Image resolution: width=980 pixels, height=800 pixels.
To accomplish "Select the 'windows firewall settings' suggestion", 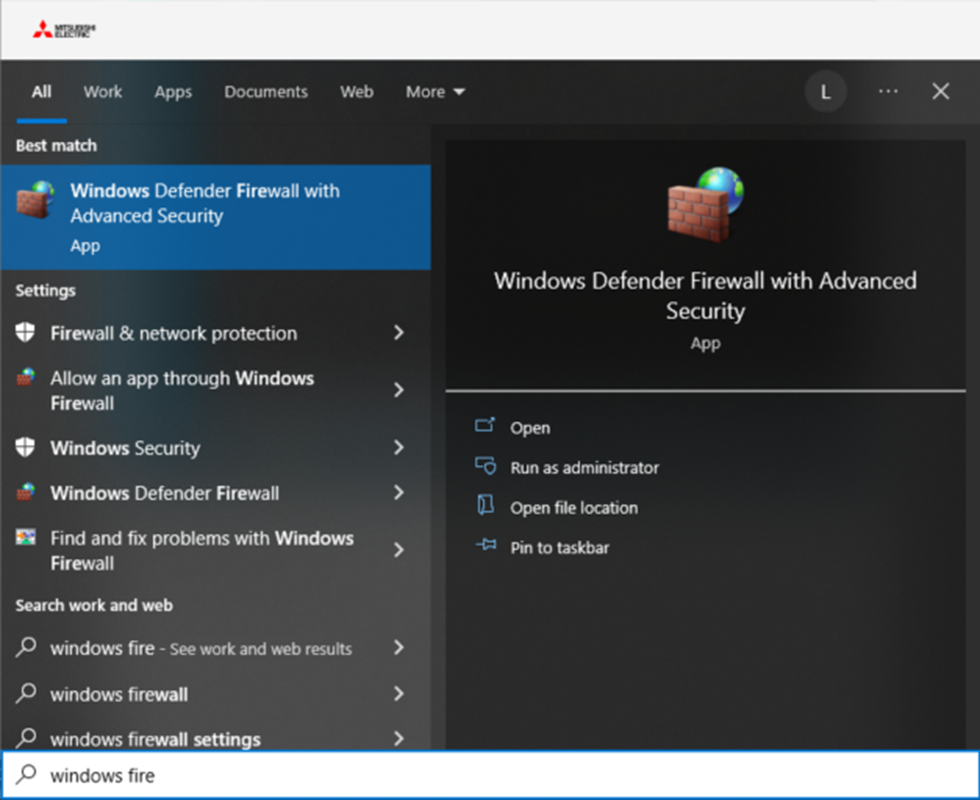I will tap(216, 738).
